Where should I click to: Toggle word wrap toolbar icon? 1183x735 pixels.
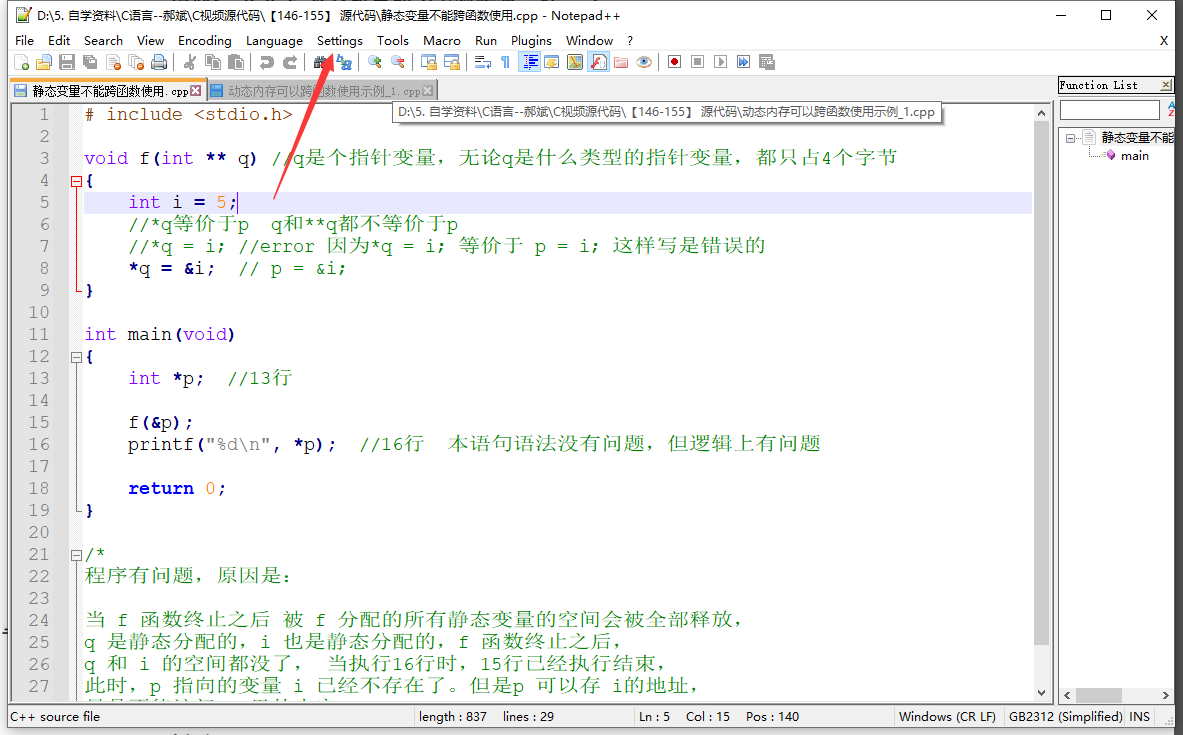483,62
